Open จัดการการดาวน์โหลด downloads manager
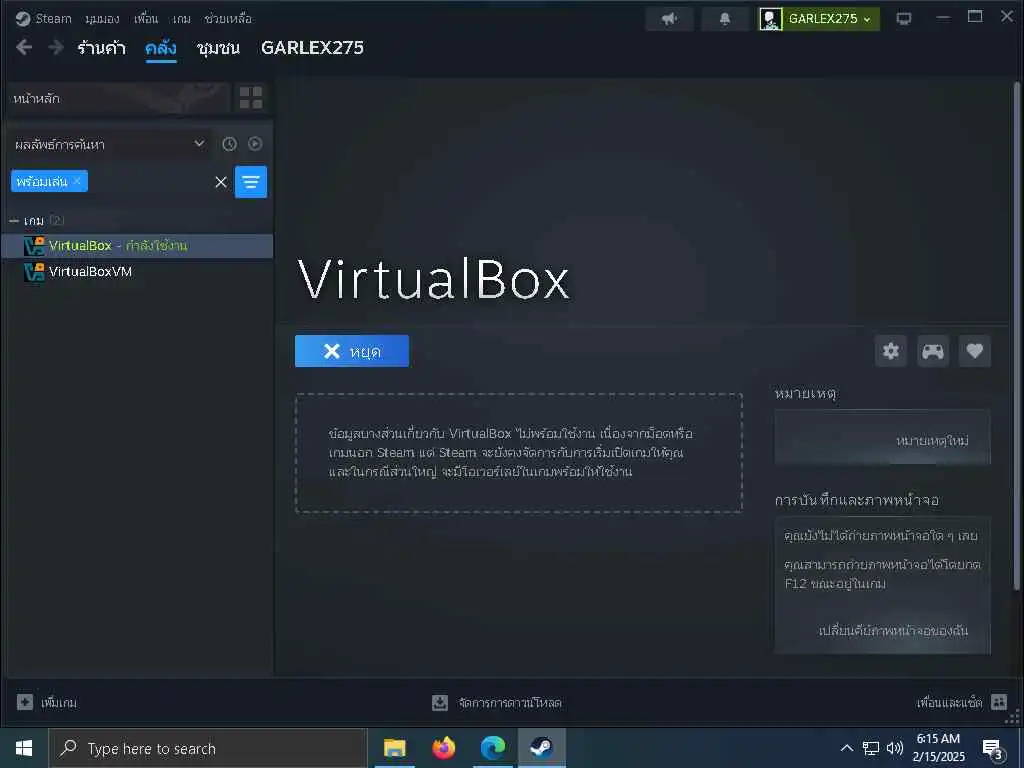This screenshot has height=768, width=1024. tap(497, 703)
